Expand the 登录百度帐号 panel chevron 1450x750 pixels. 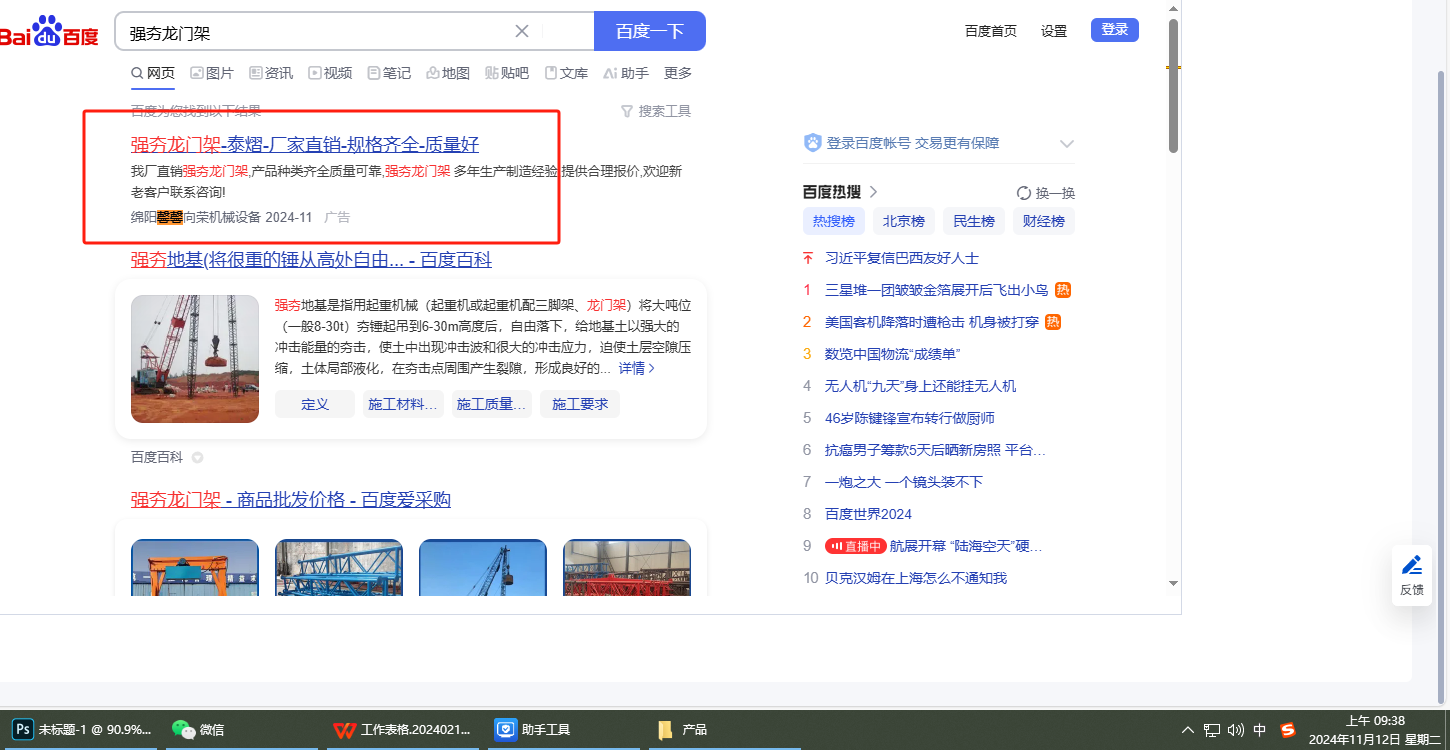pyautogui.click(x=1066, y=144)
